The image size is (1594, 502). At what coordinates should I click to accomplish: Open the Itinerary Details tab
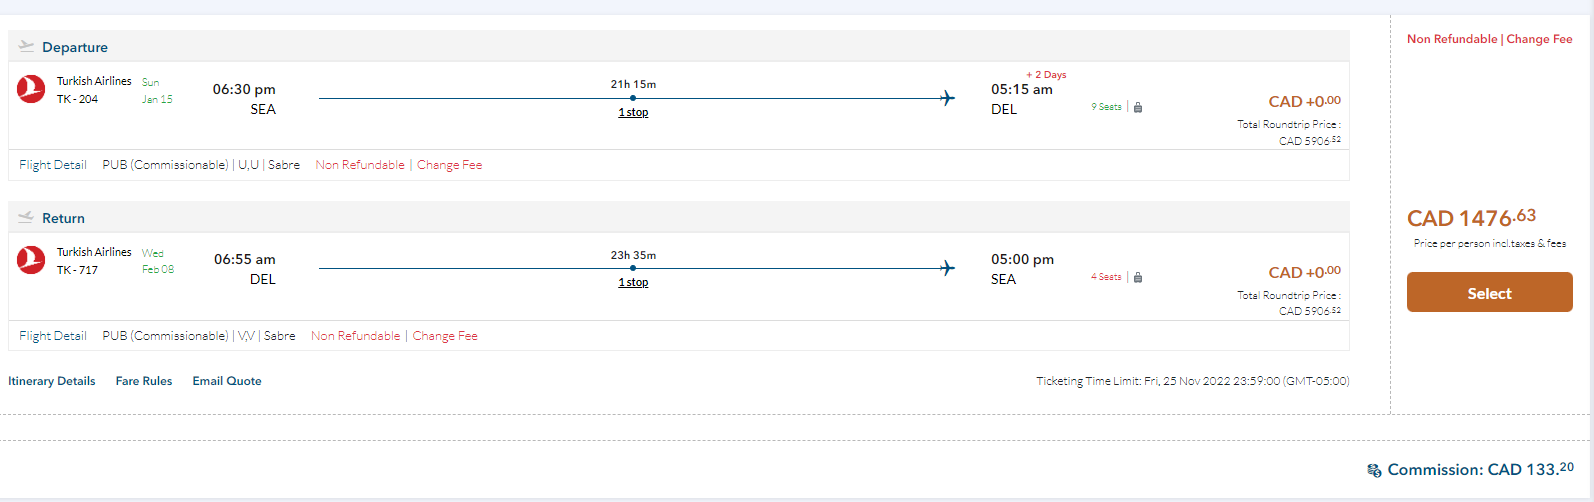[x=52, y=381]
